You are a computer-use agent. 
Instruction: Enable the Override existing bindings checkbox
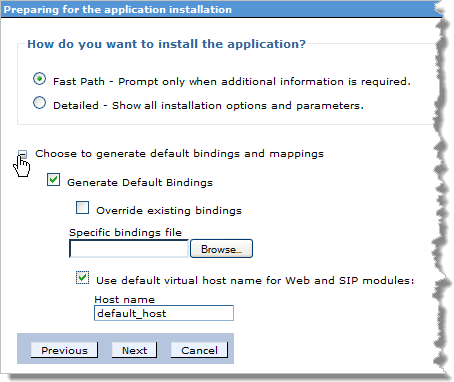[x=82, y=208]
